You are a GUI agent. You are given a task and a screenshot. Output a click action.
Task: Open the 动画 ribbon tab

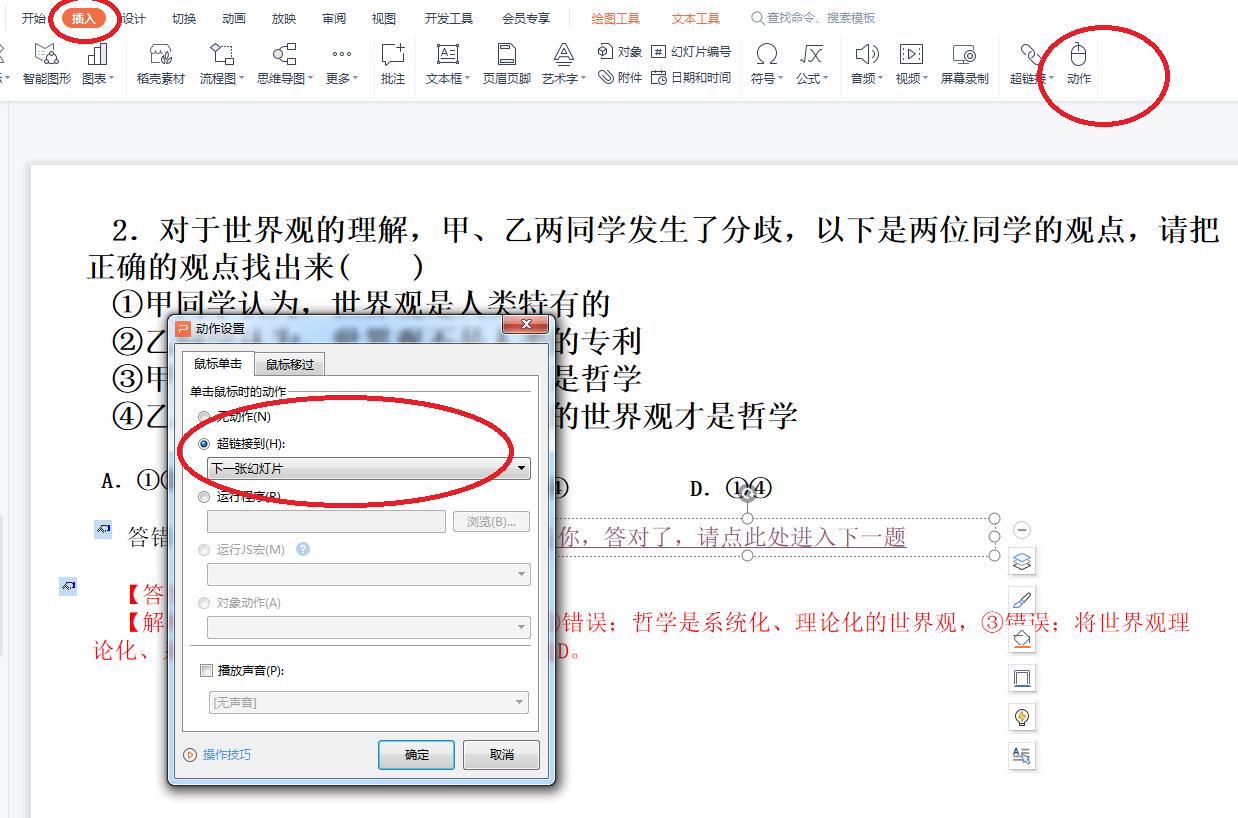234,17
